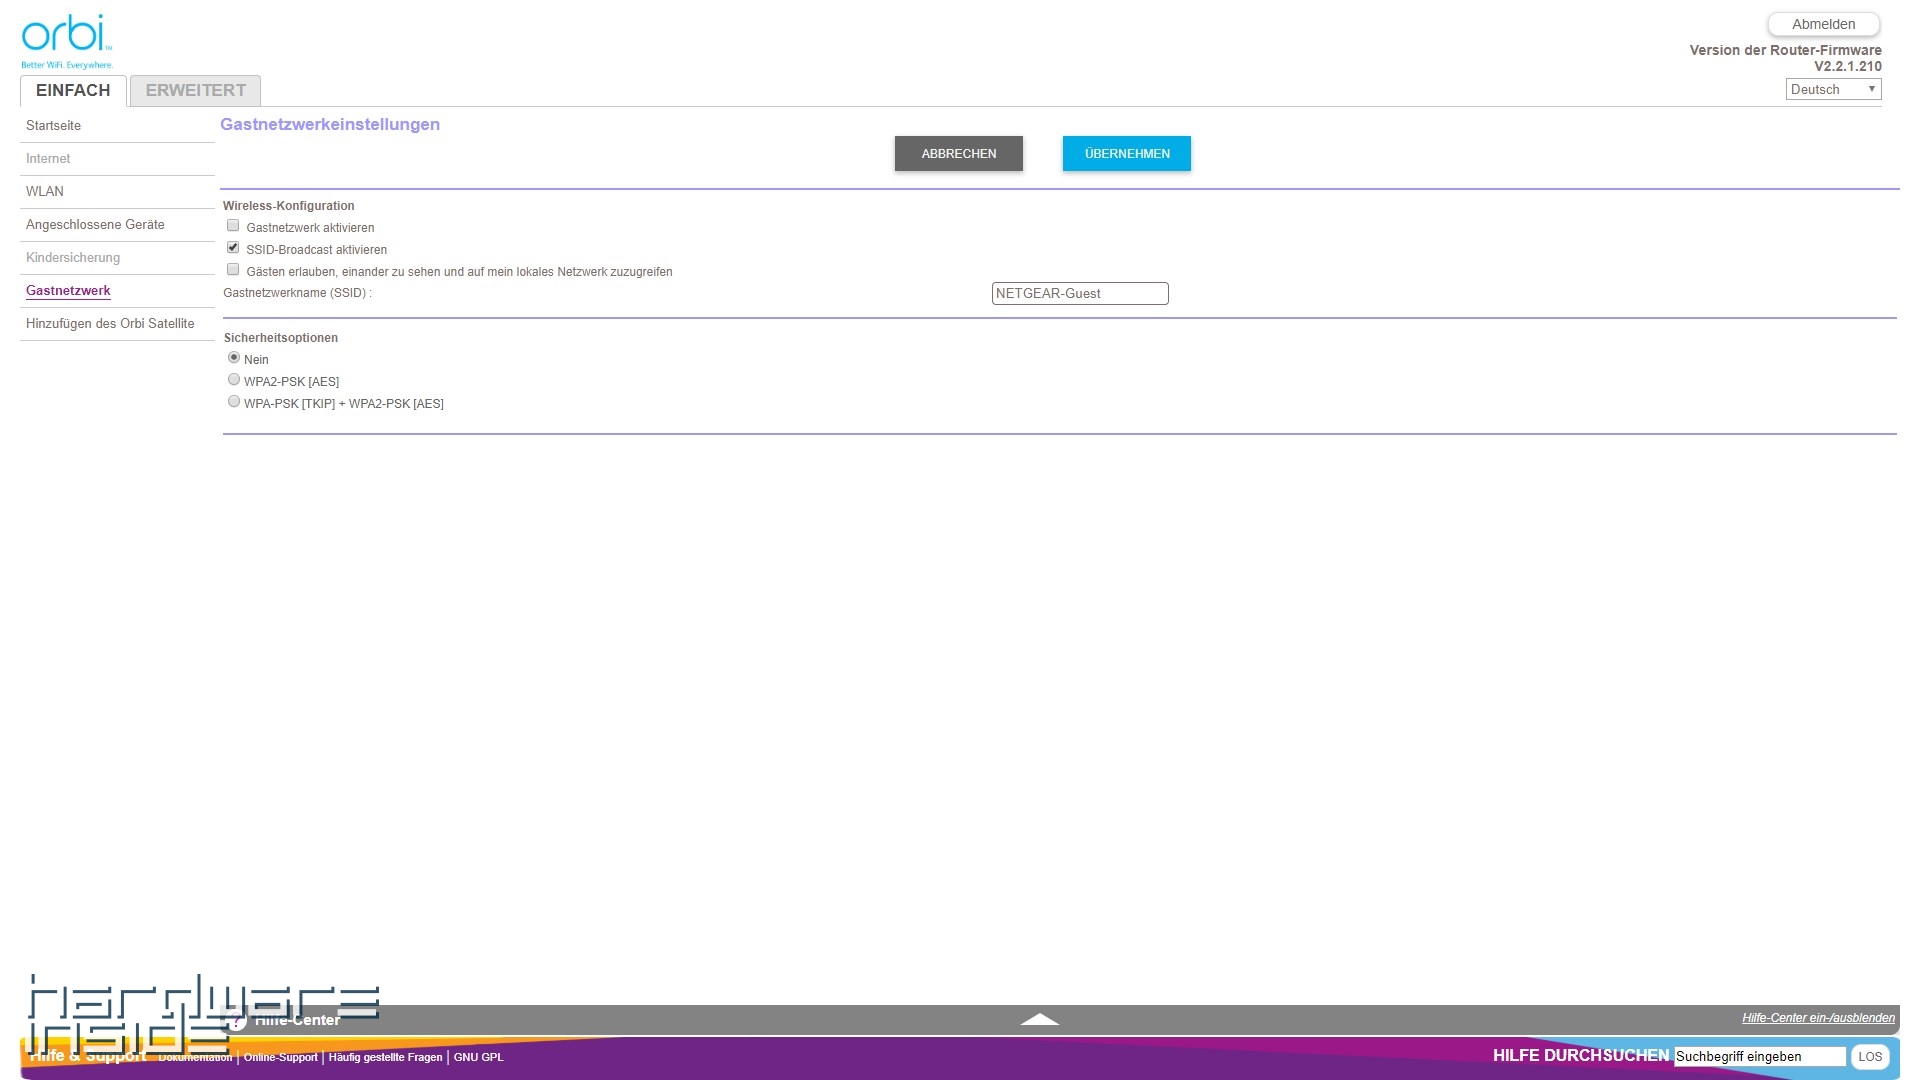Click the Suchbegriff eingeben search field
Viewport: 1920px width, 1080px height.
(x=1760, y=1057)
